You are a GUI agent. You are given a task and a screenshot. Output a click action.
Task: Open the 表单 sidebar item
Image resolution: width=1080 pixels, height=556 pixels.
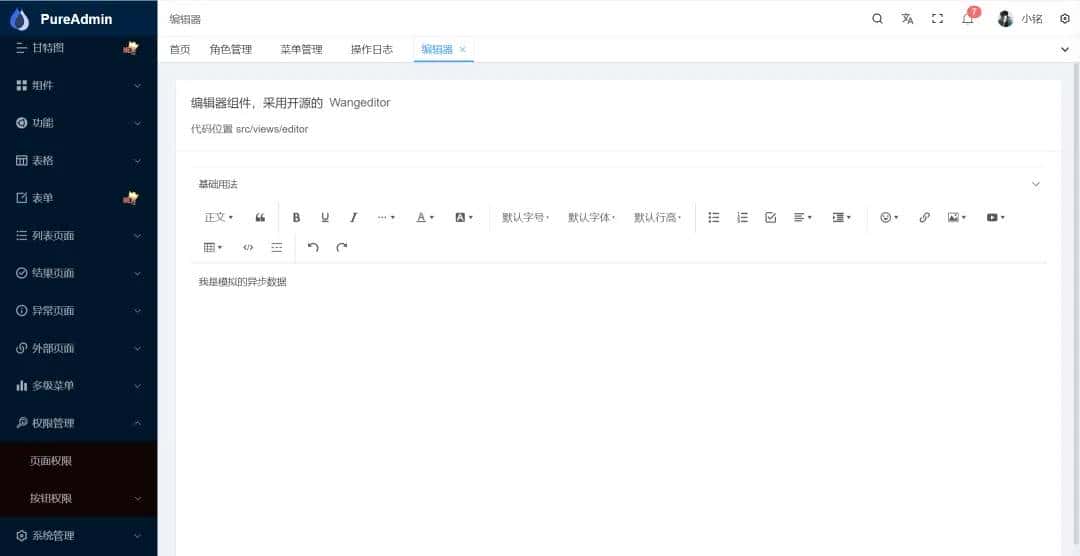[x=79, y=198]
